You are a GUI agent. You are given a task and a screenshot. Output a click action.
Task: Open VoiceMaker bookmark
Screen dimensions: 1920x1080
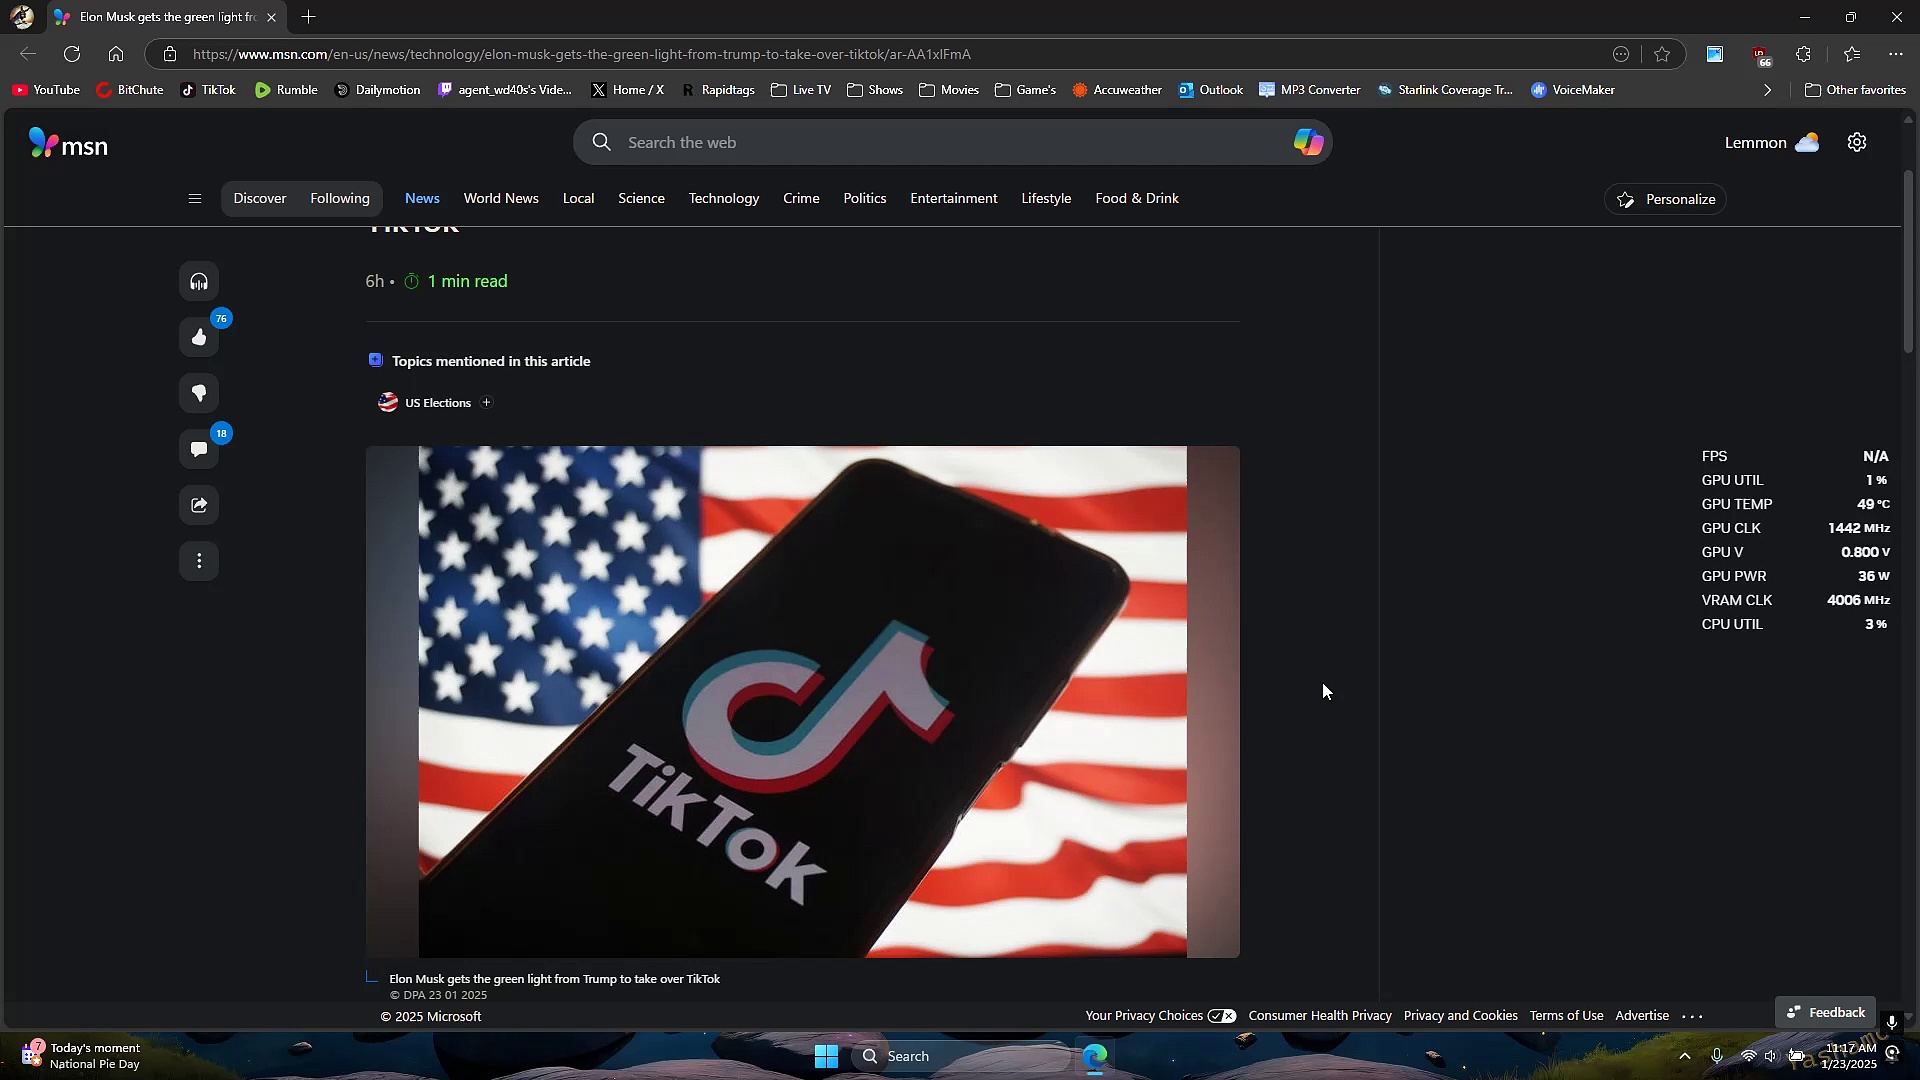pos(1573,90)
